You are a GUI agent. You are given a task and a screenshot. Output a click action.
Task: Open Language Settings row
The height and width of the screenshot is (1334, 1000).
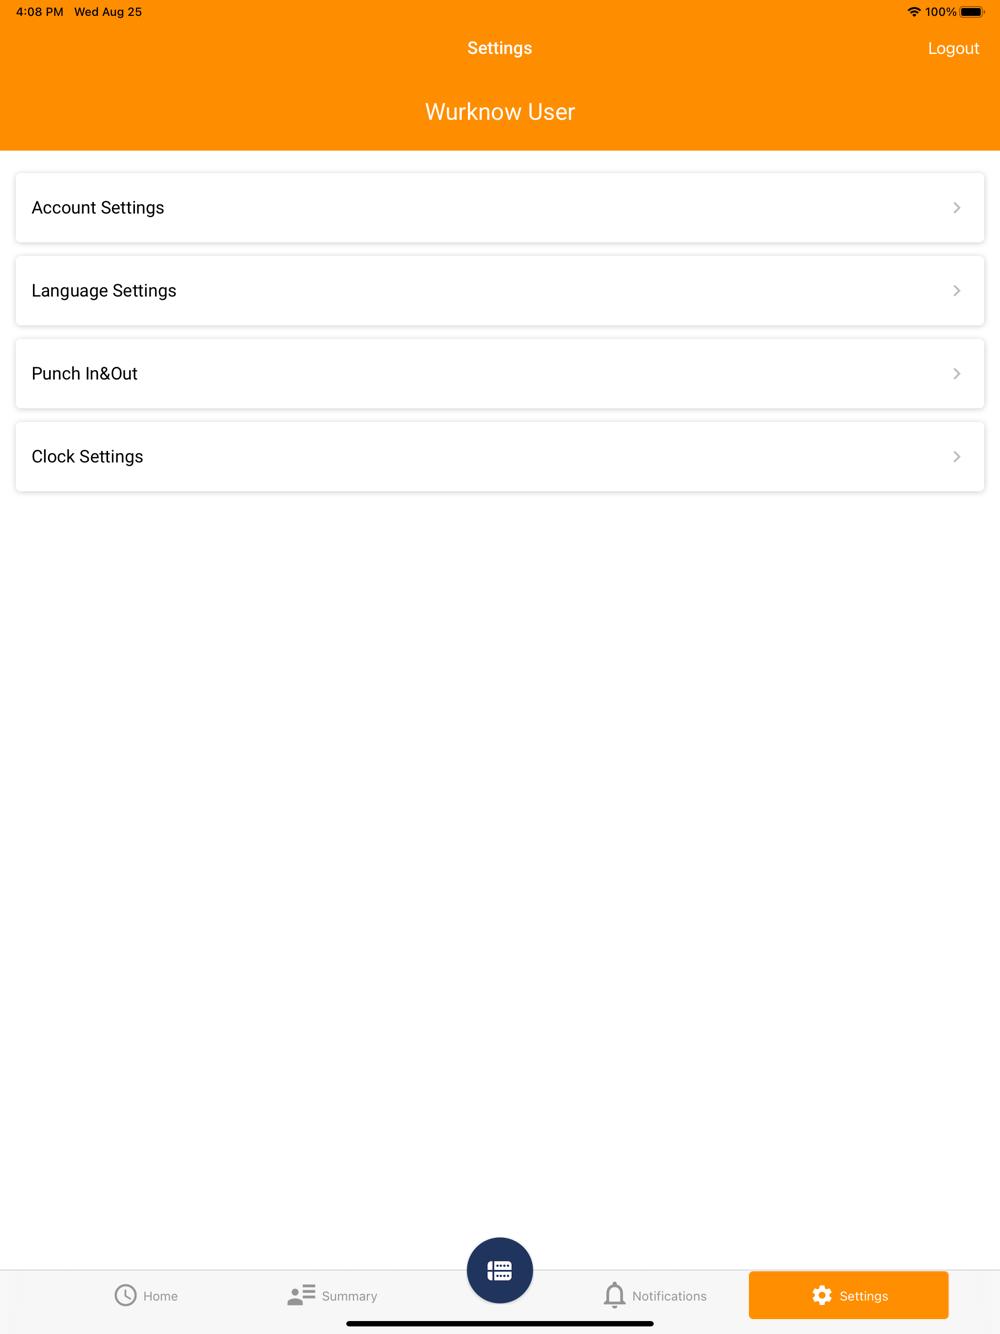point(500,291)
